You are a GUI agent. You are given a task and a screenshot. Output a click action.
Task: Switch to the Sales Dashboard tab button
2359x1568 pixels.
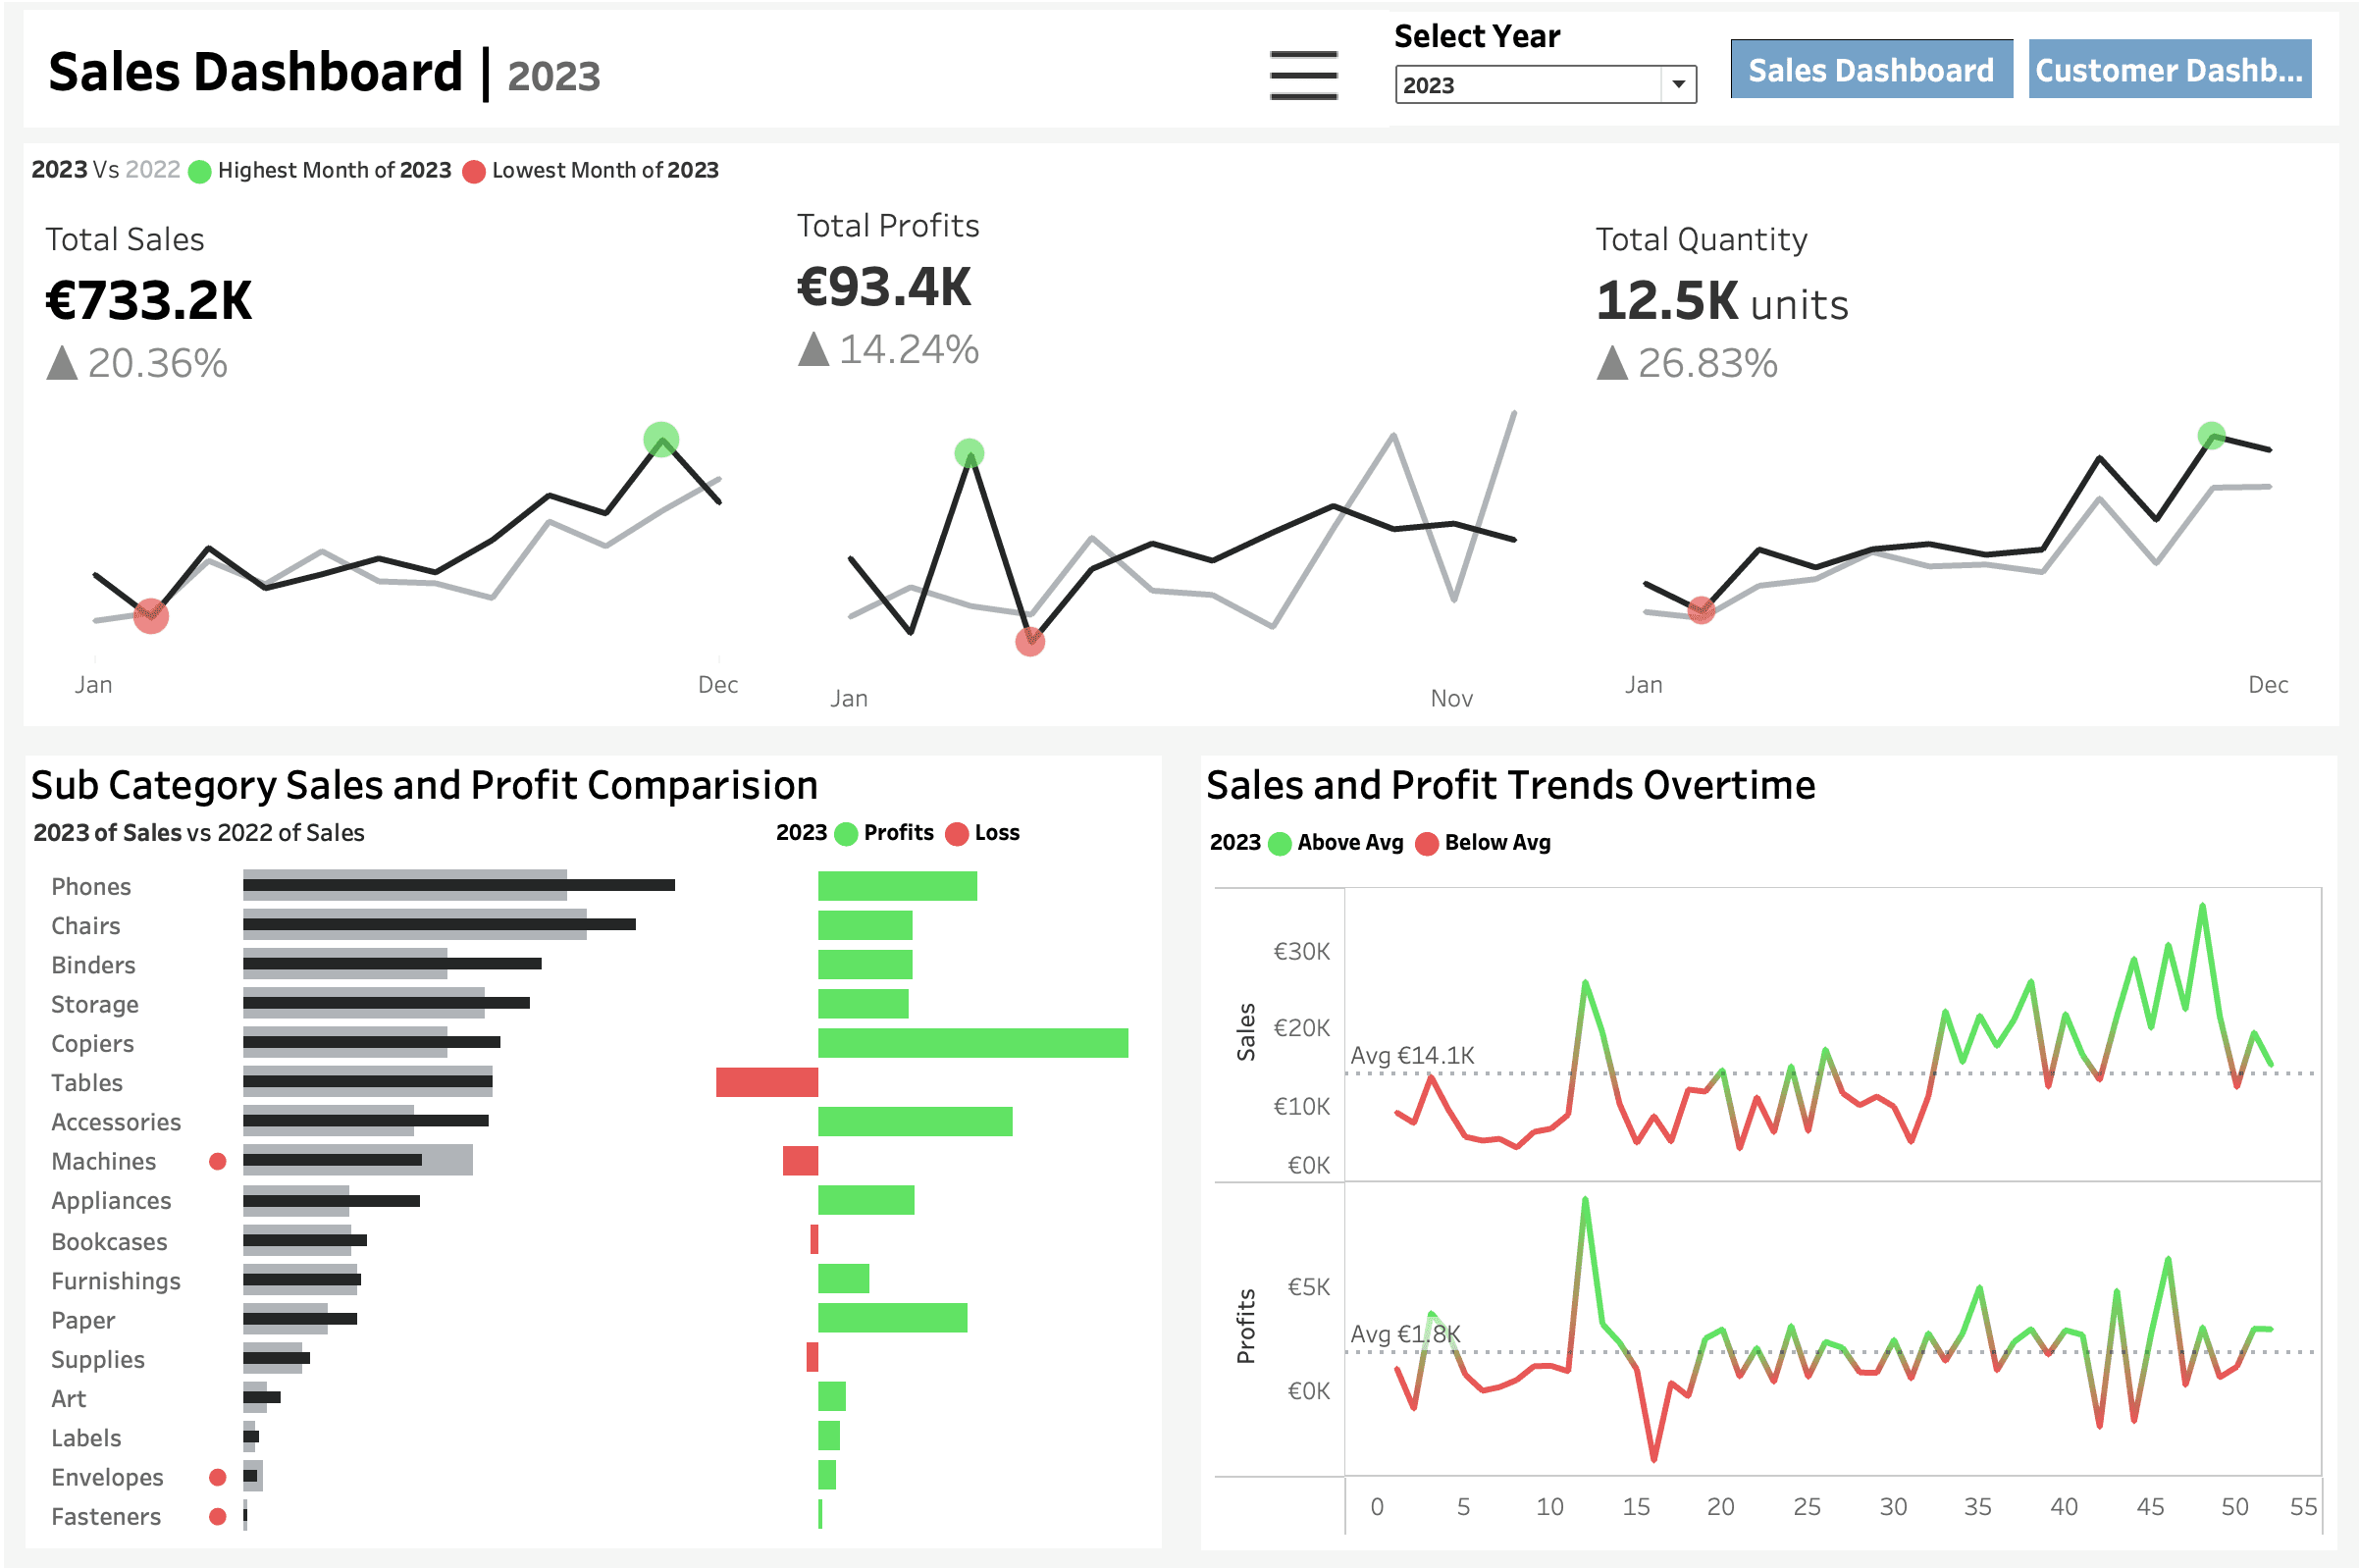(x=1871, y=69)
